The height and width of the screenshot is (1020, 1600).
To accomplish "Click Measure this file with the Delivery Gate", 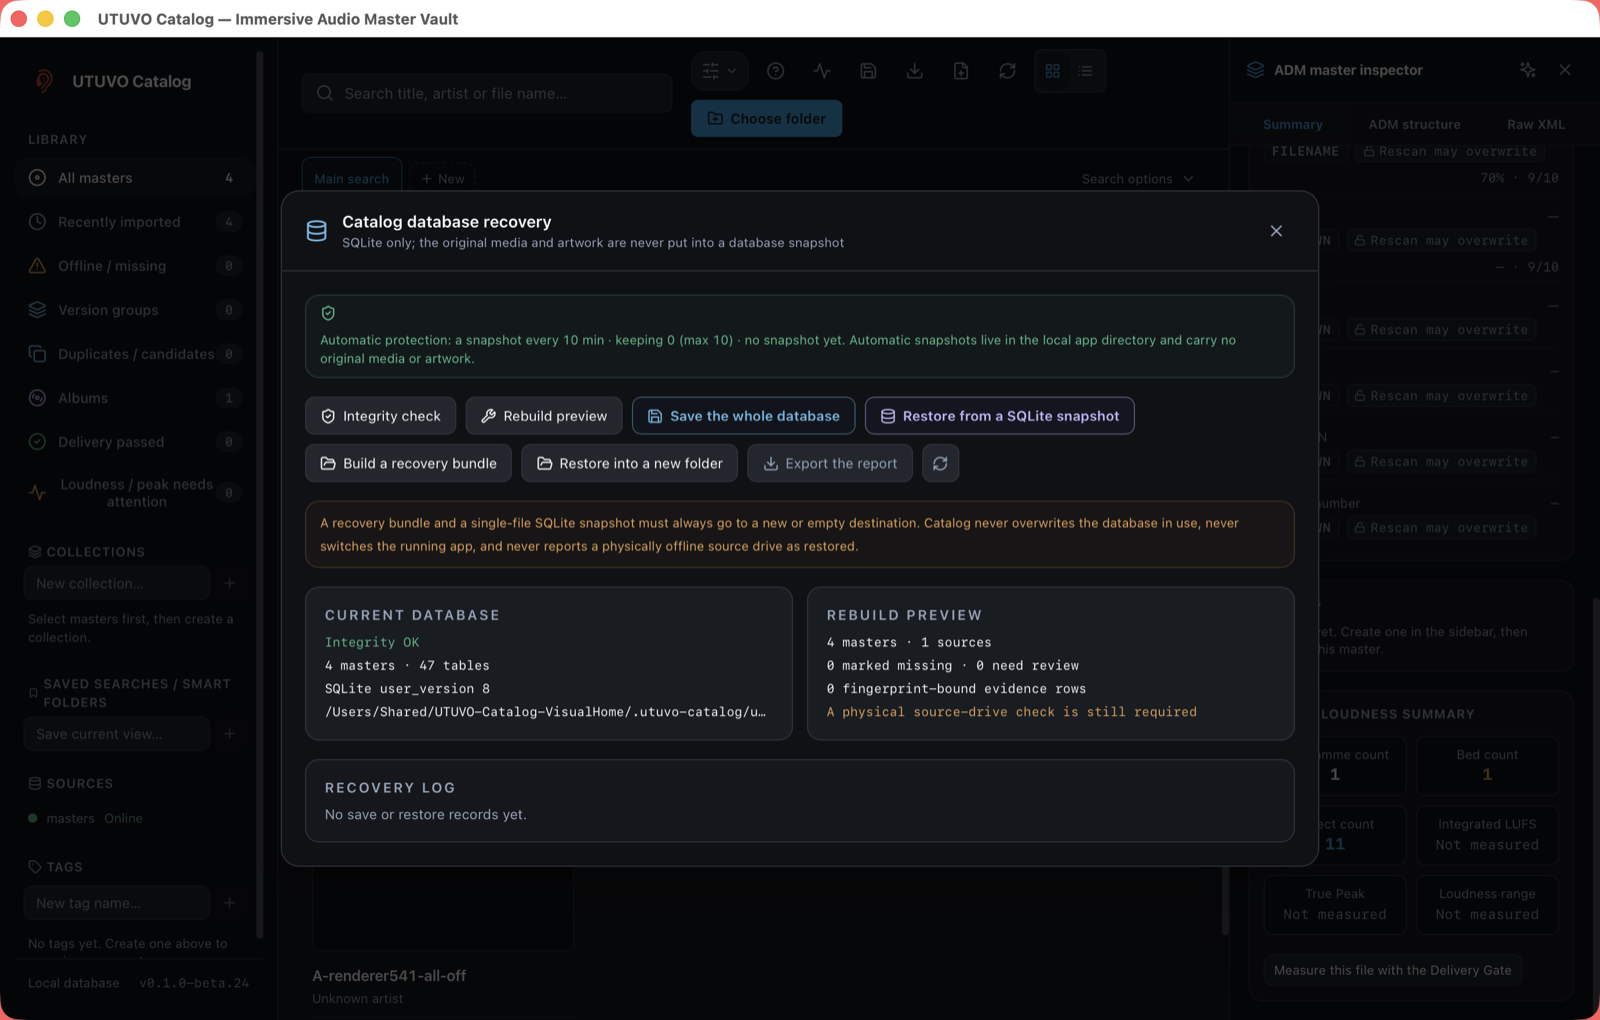I will pyautogui.click(x=1392, y=970).
